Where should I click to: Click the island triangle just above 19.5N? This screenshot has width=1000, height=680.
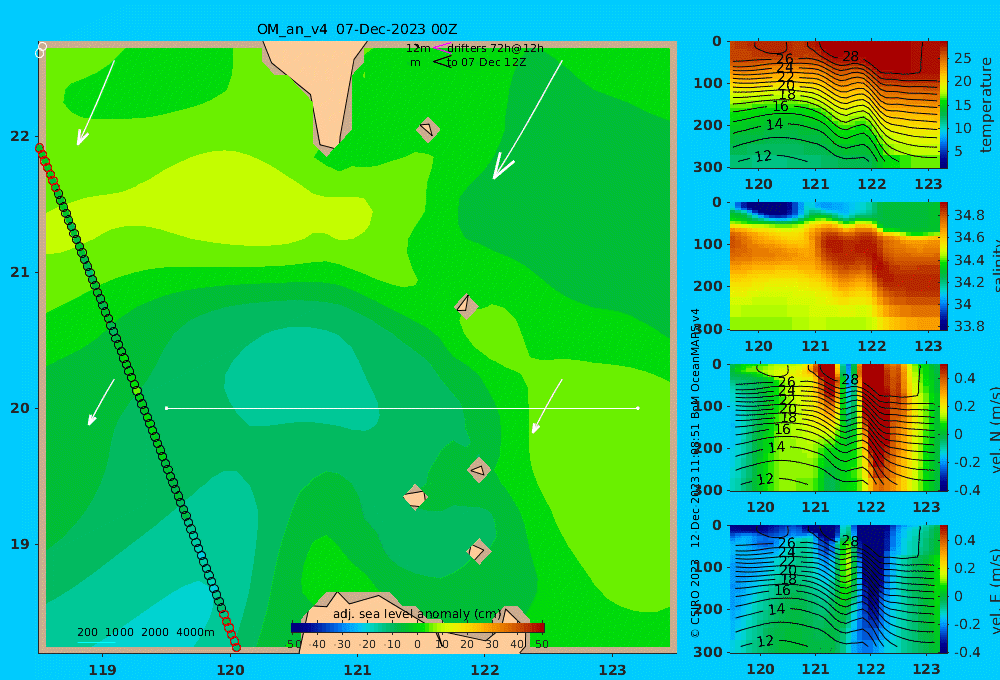point(479,470)
